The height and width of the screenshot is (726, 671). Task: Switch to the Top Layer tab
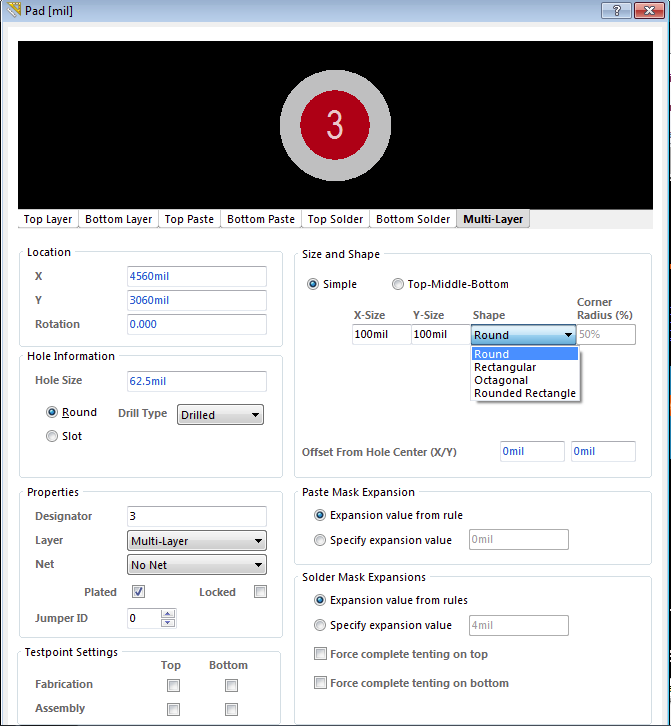(48, 219)
